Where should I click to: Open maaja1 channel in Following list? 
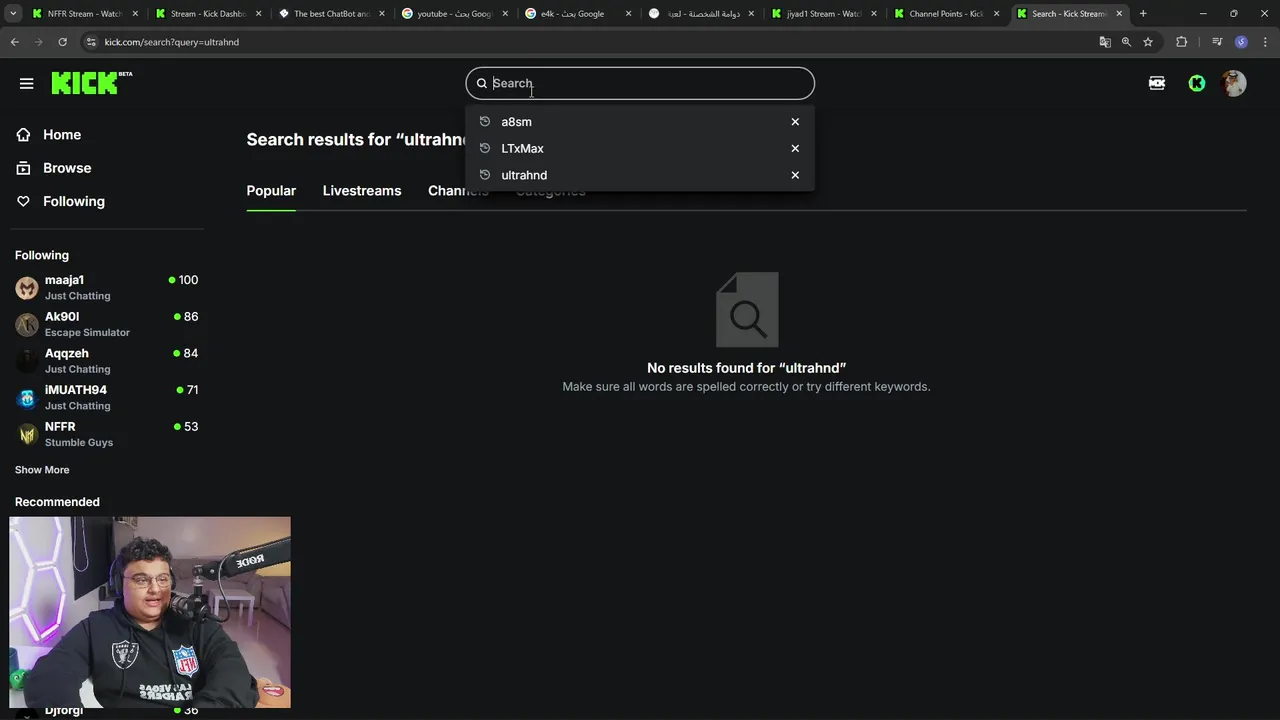tap(107, 288)
